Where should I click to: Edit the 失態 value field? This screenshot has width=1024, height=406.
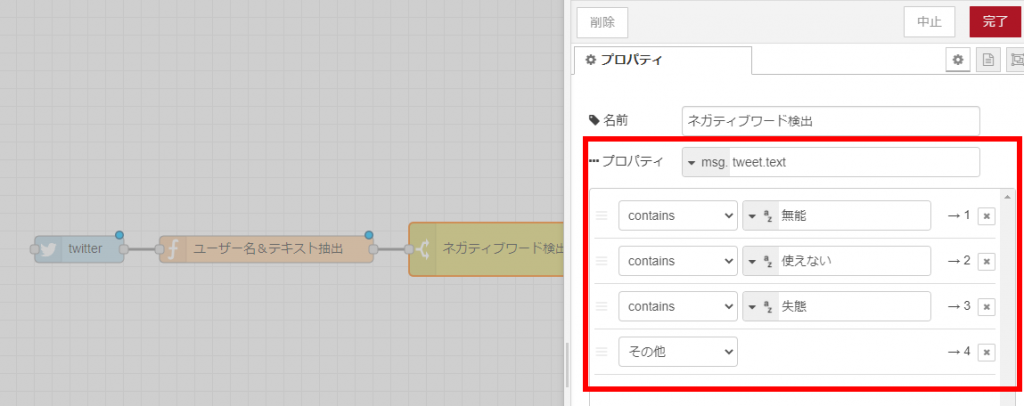point(854,306)
